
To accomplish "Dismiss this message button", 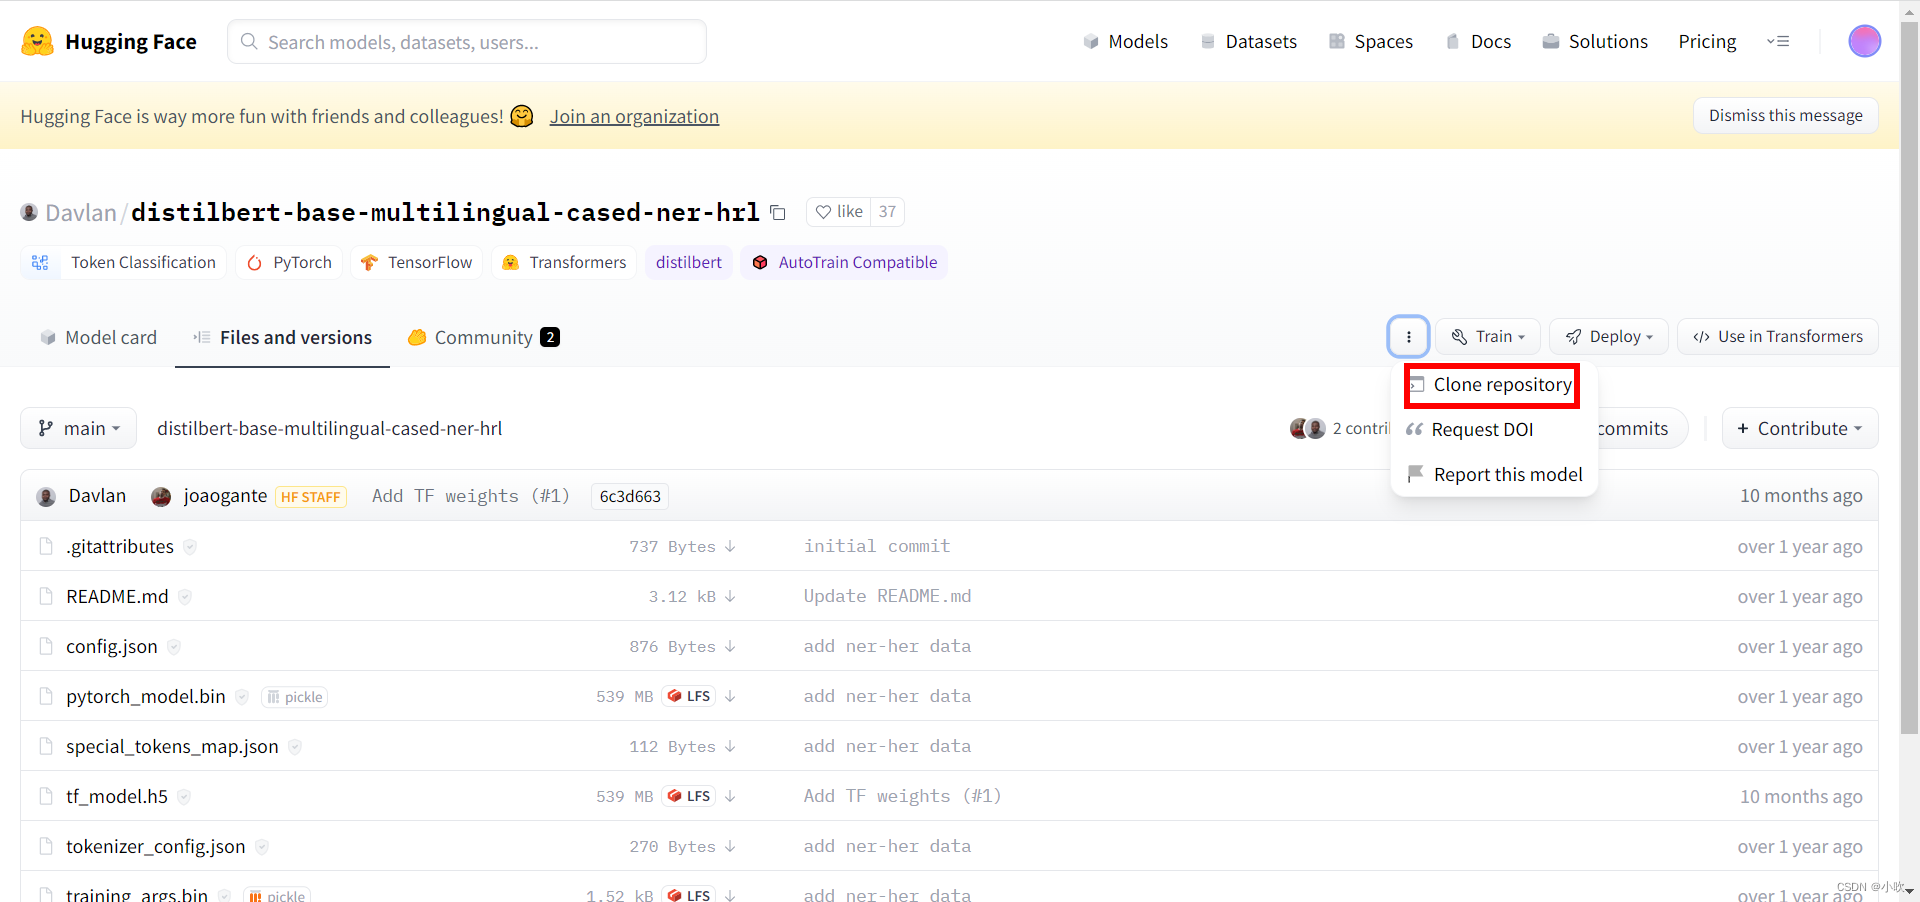I will pos(1785,115).
